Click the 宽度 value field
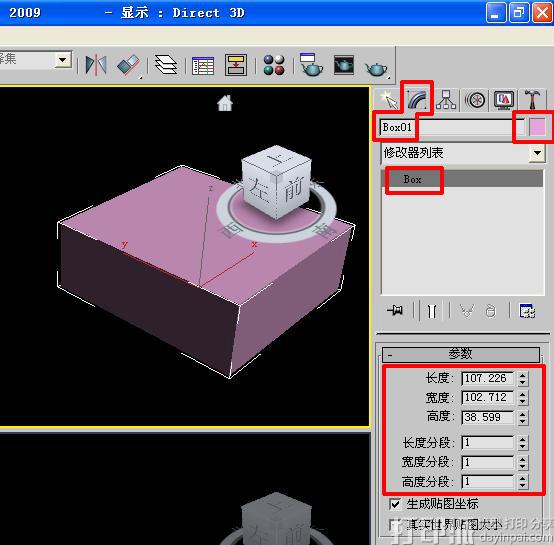Image resolution: width=554 pixels, height=545 pixels. click(488, 397)
